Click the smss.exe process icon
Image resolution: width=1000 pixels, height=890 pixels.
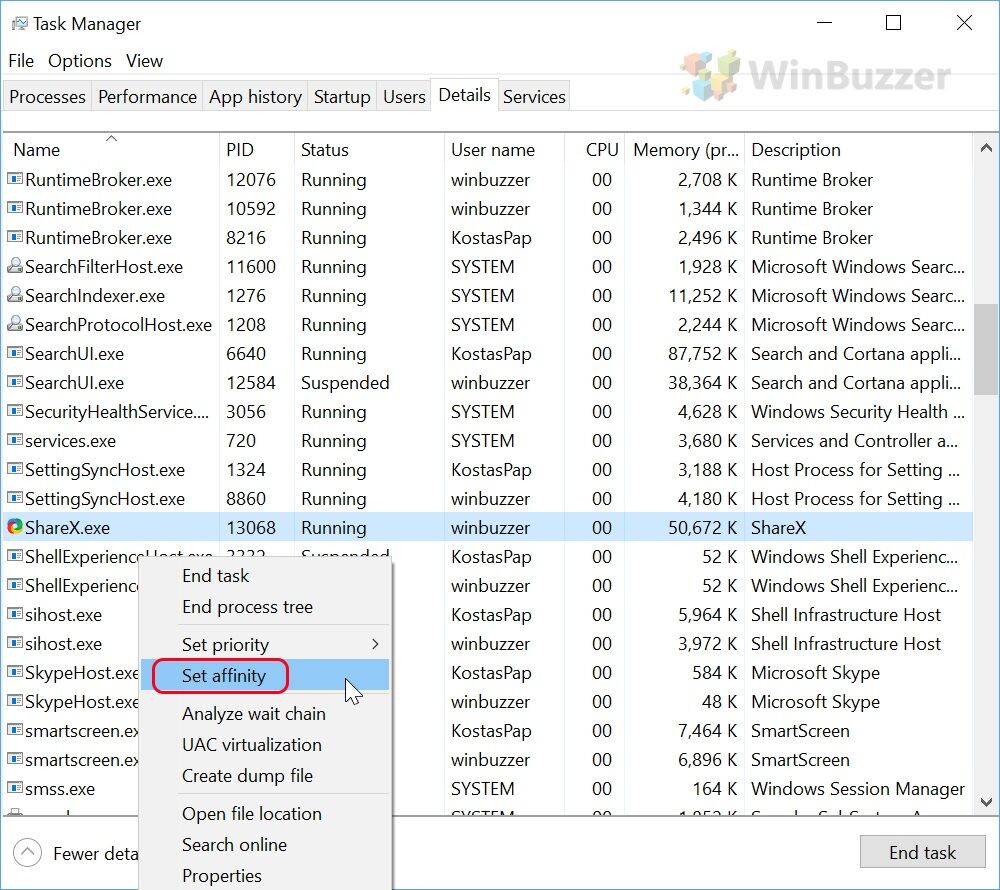click(x=13, y=789)
